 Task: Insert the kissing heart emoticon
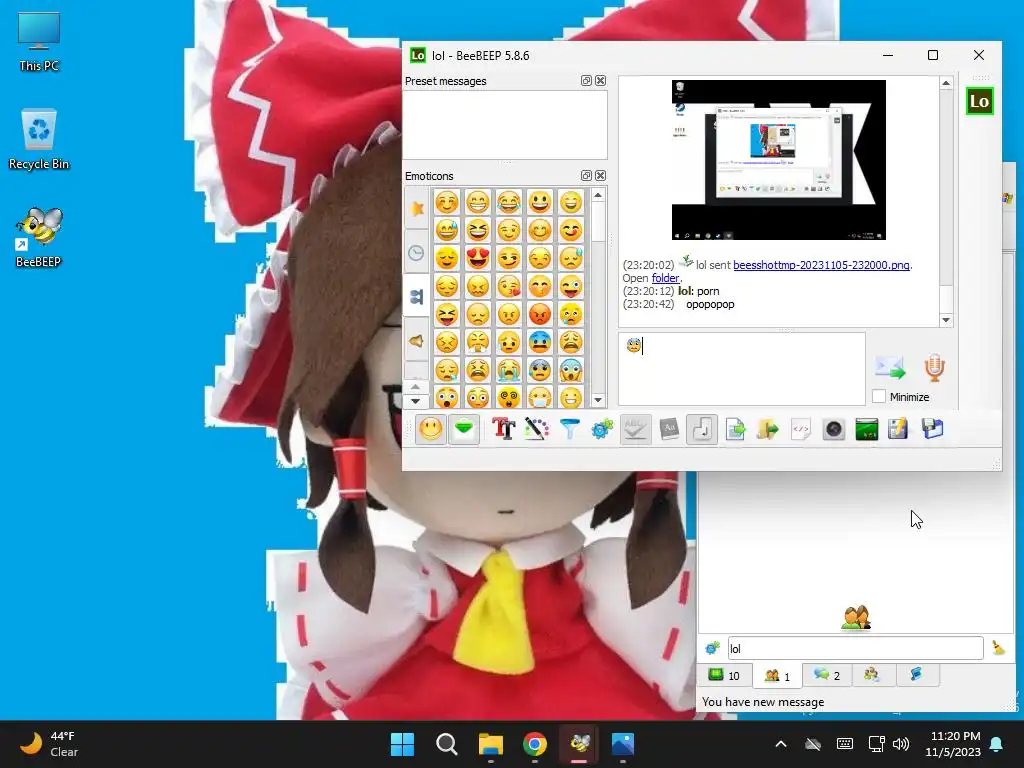(508, 286)
